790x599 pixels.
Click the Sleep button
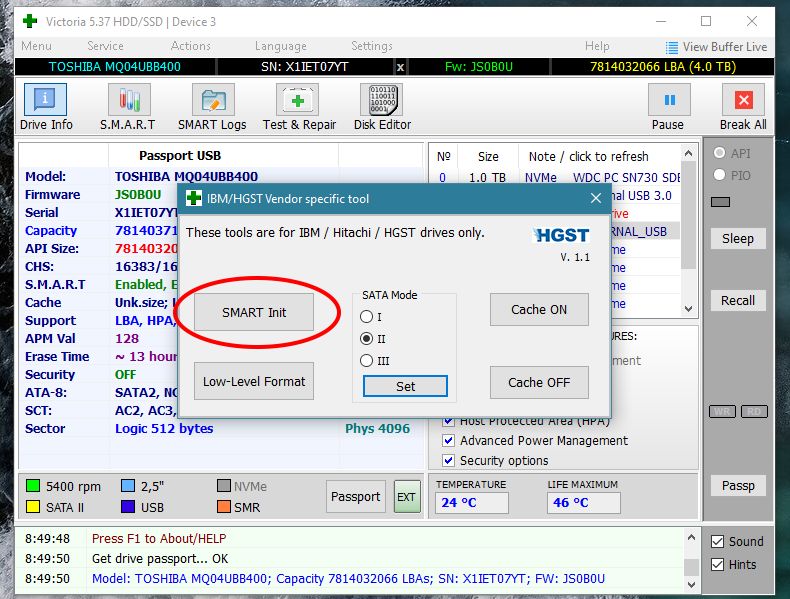[738, 238]
